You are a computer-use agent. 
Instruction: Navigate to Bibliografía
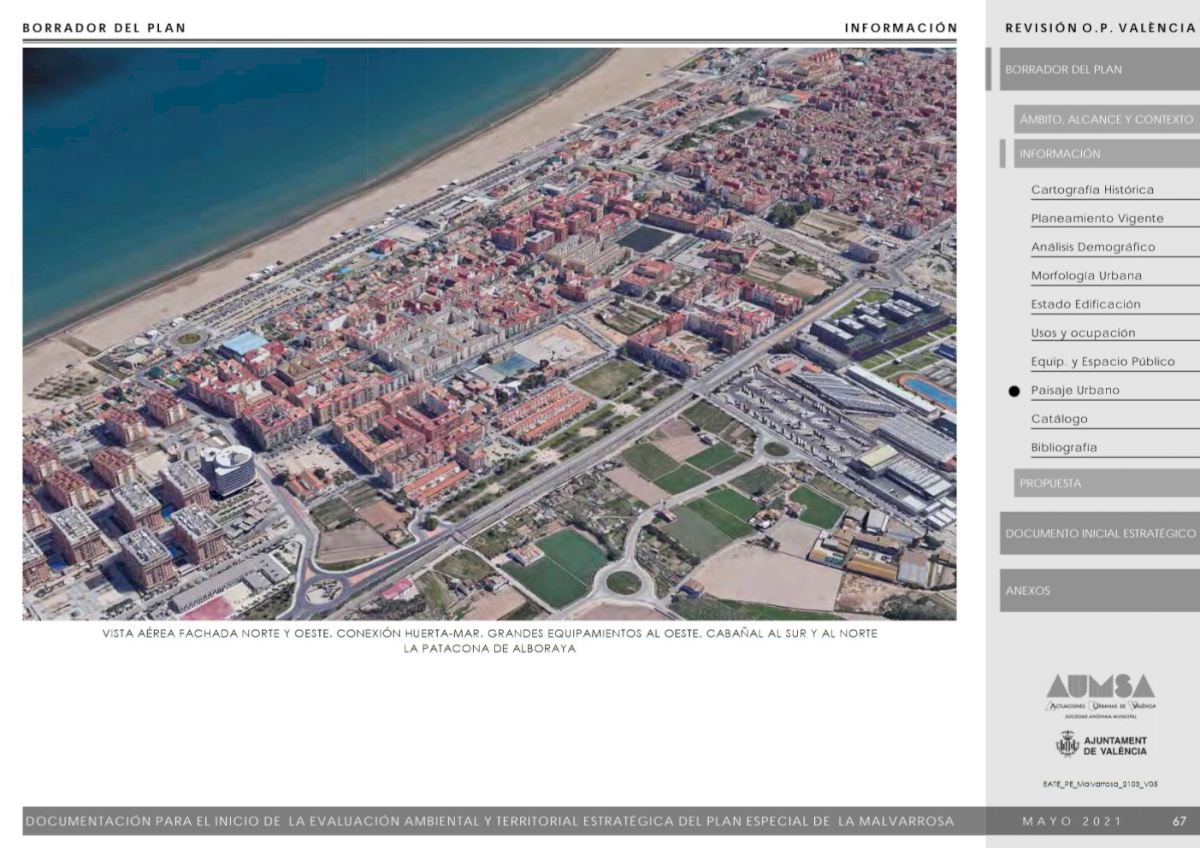point(1063,448)
